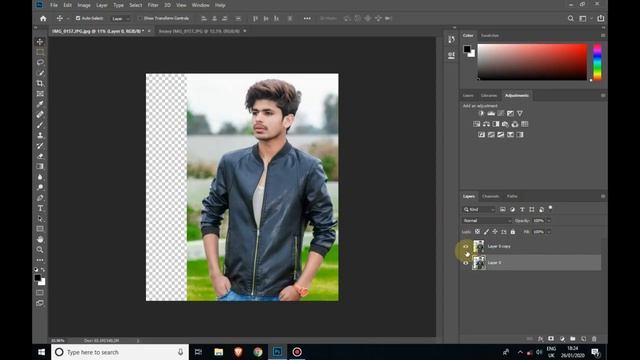Toggle lock image pixels brush icon
The height and width of the screenshot is (360, 640).
(486, 232)
